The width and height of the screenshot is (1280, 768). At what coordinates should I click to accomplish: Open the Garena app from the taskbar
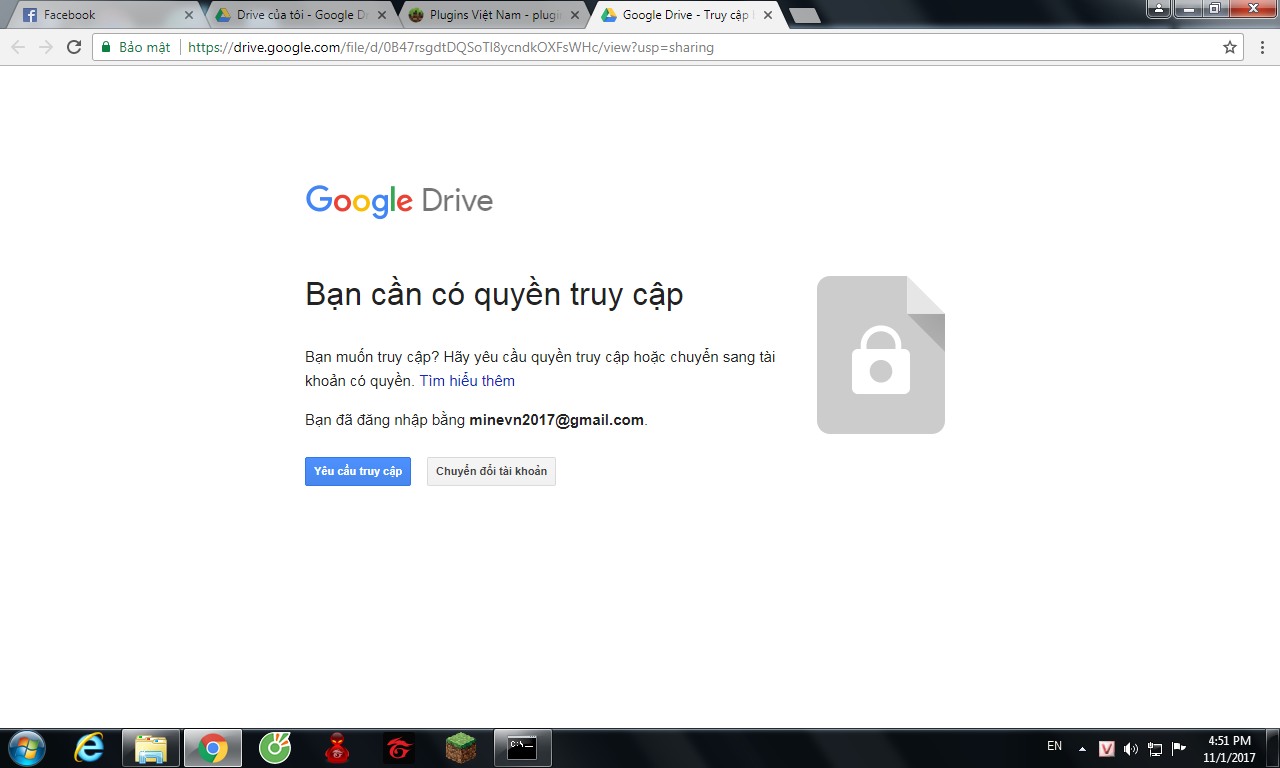[398, 748]
